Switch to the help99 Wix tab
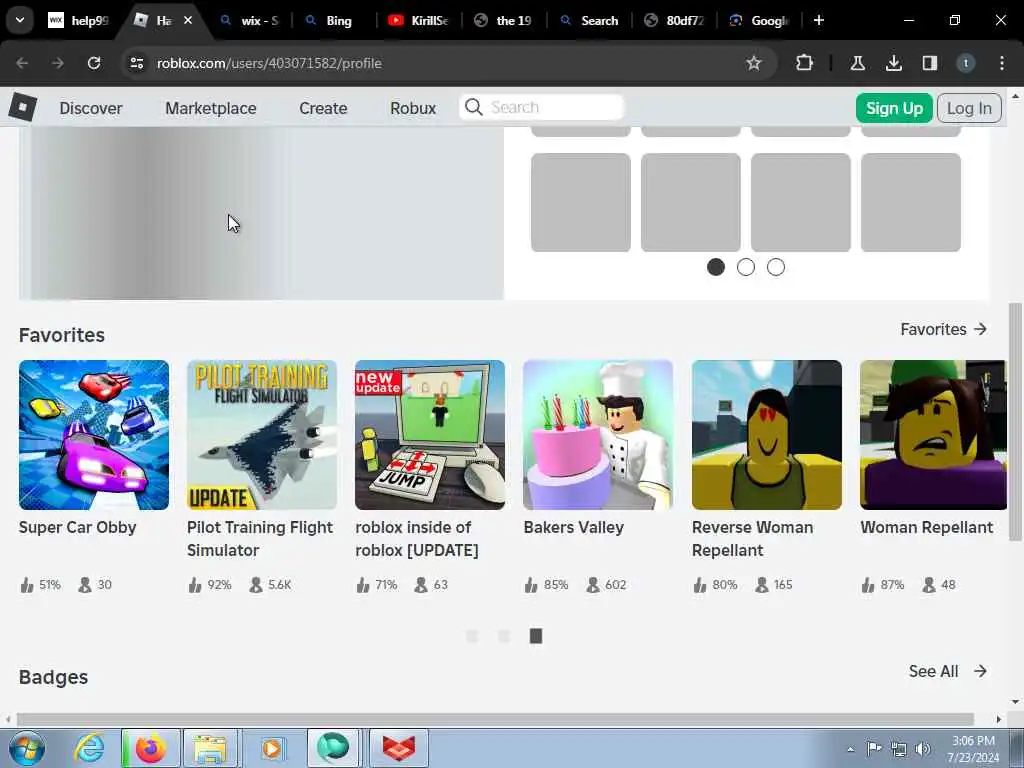The width and height of the screenshot is (1024, 768). 78,20
